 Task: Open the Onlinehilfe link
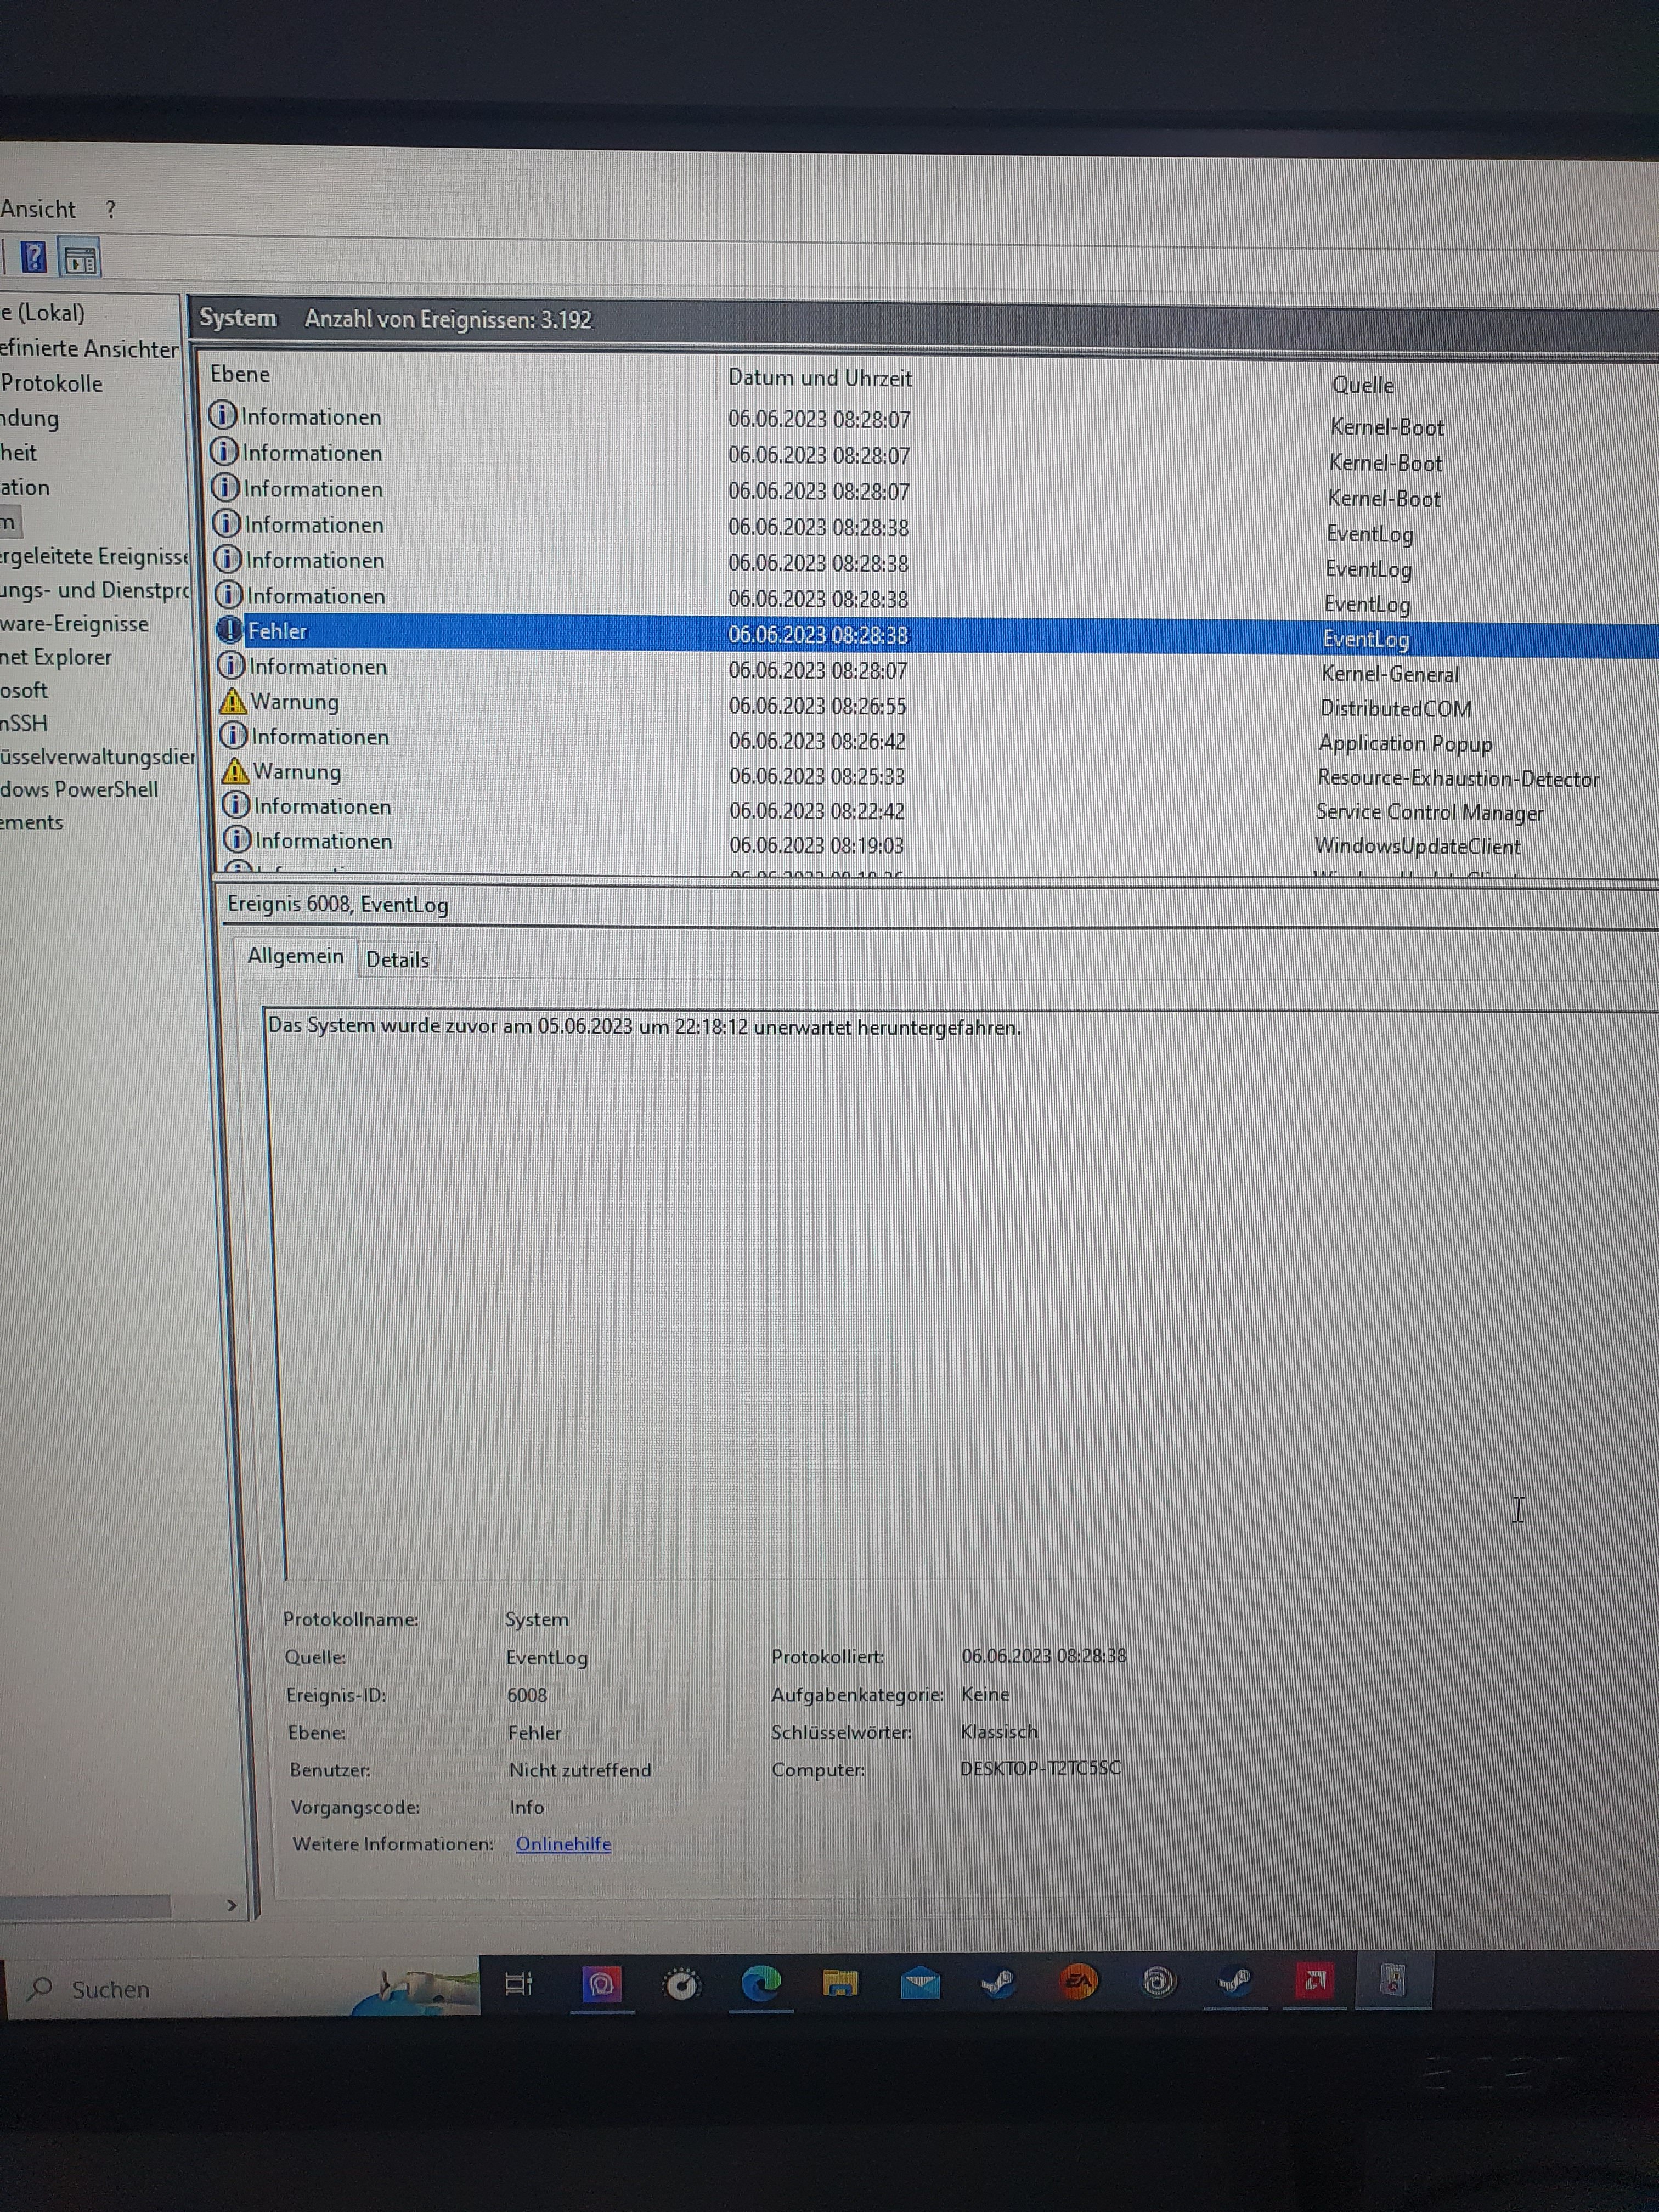click(563, 1844)
